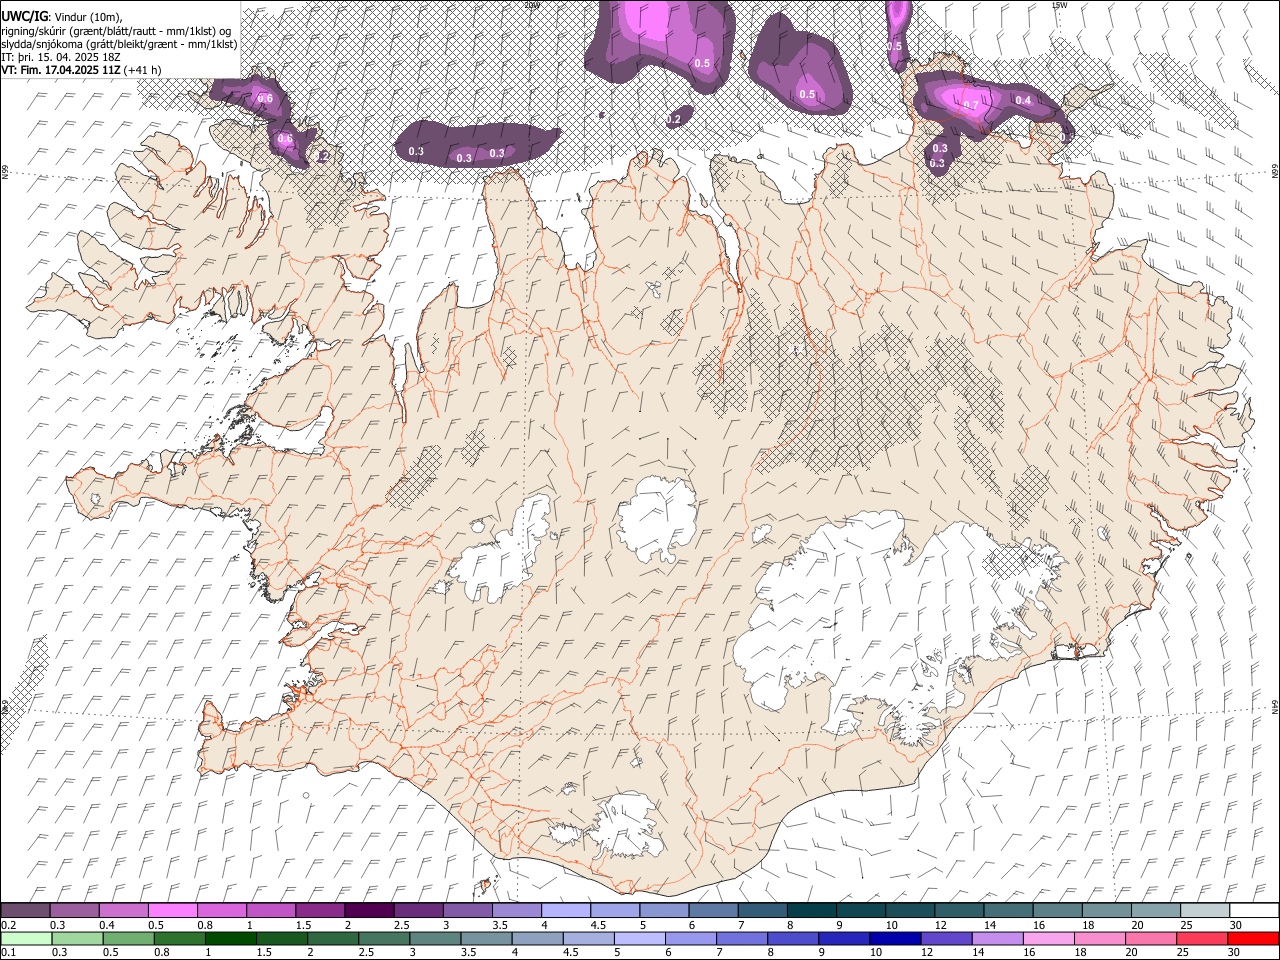The width and height of the screenshot is (1280, 960).
Task: Select the 'slydda/snjókoma' legend description line
Action: 119,44
